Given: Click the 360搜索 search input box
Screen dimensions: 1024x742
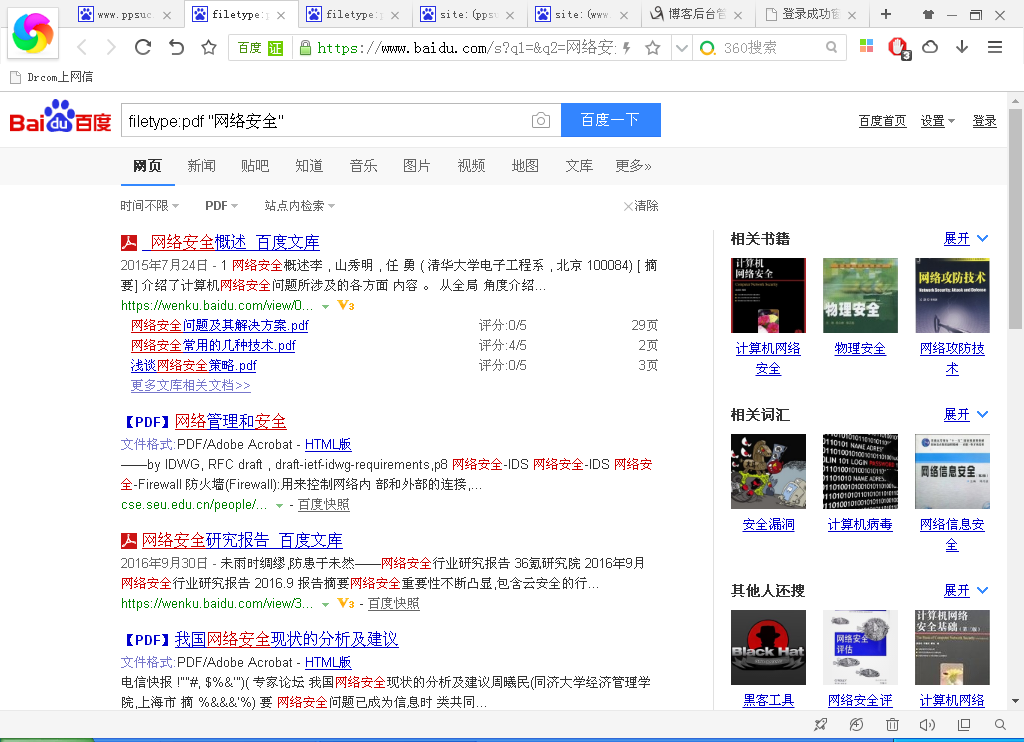Looking at the screenshot, I should (x=771, y=47).
